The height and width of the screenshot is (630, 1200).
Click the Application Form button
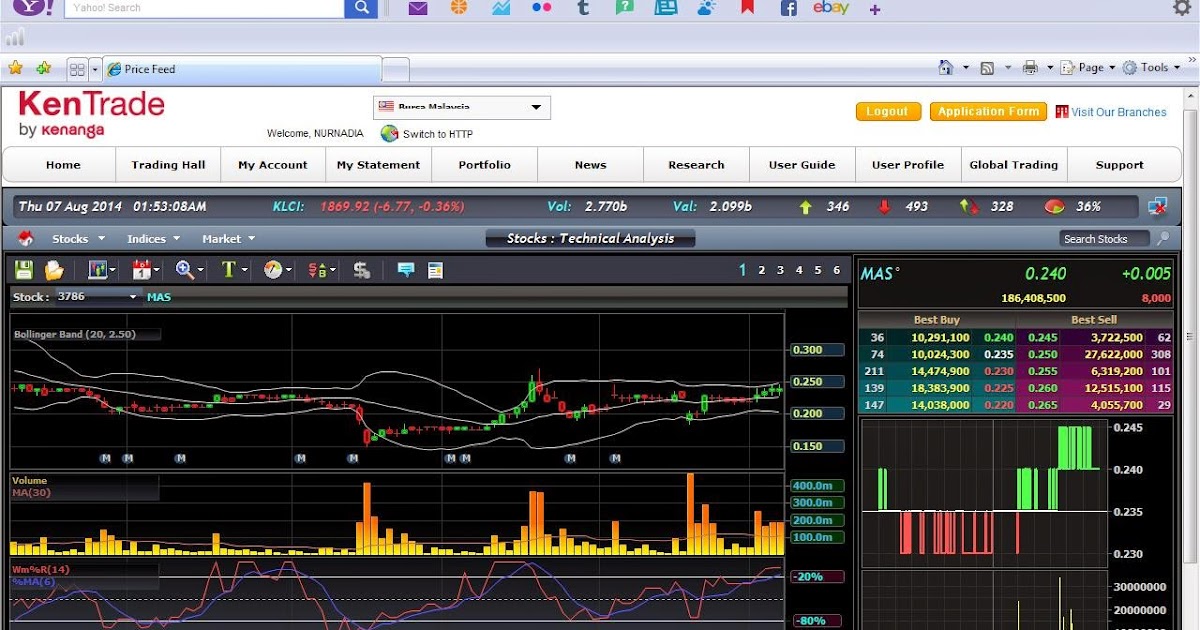click(988, 112)
